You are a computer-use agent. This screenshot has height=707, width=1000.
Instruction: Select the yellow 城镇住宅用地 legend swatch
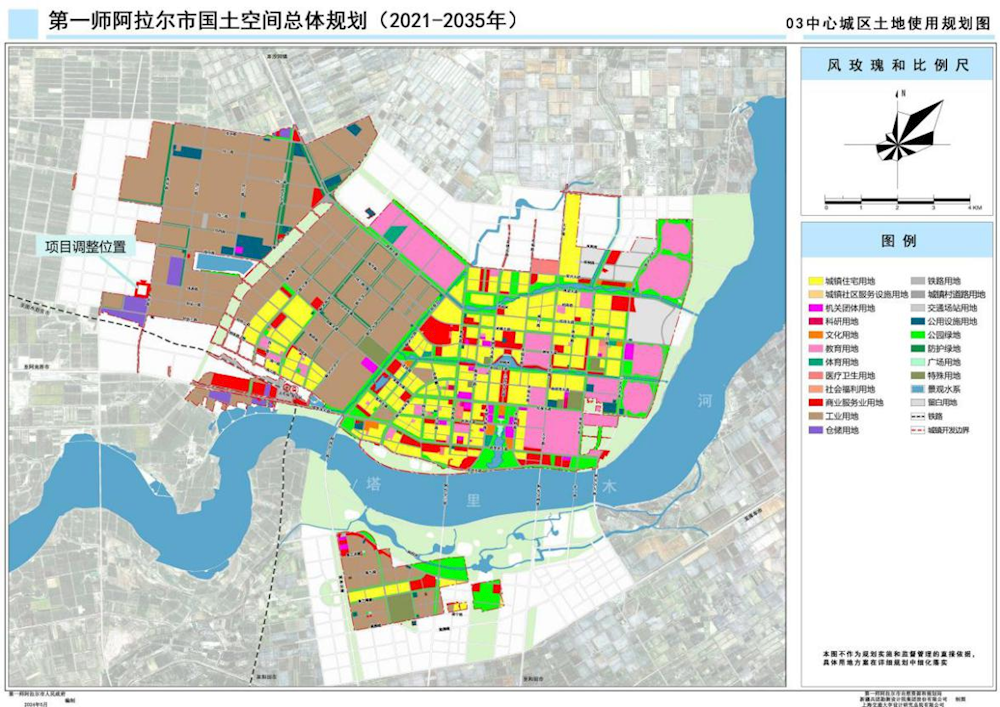(x=816, y=282)
